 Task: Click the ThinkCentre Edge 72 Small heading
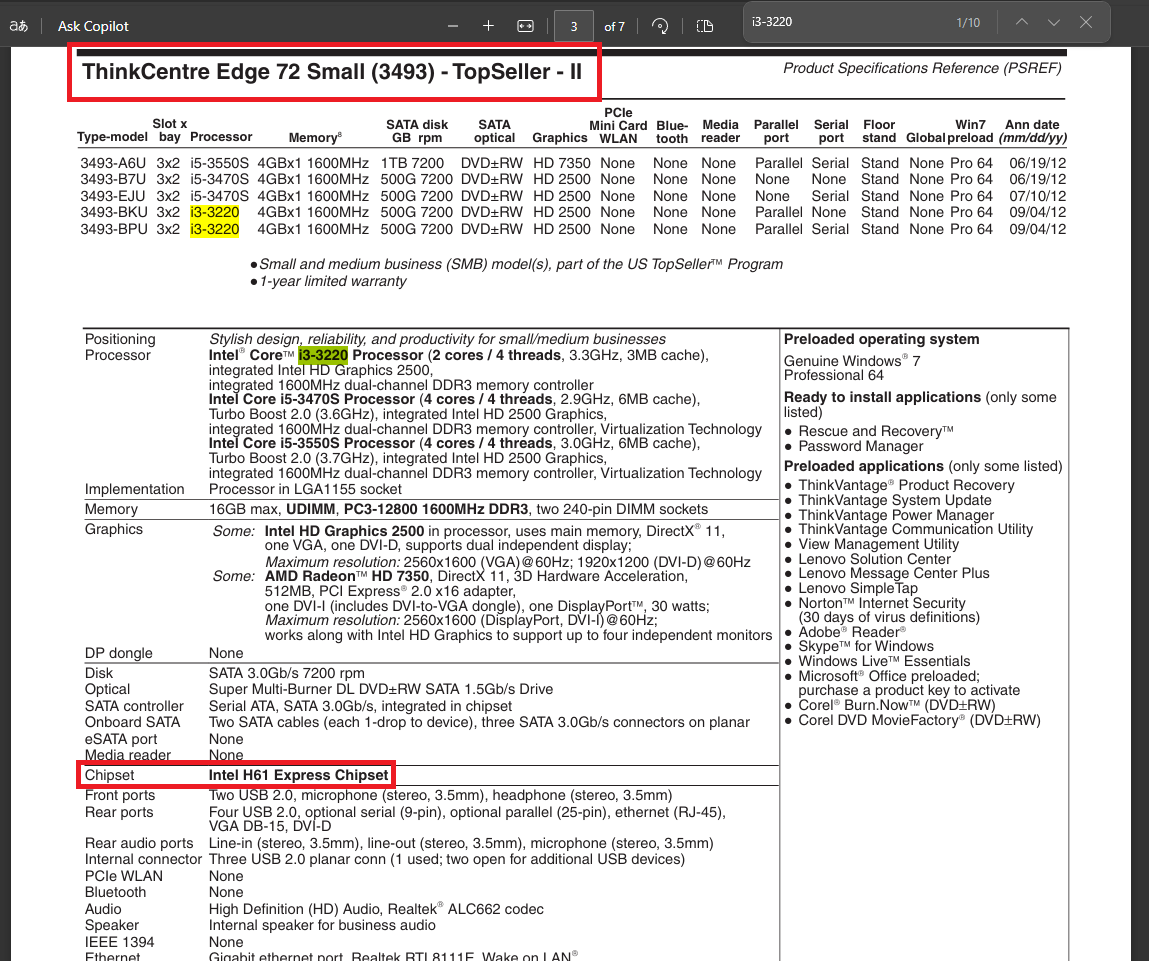331,72
